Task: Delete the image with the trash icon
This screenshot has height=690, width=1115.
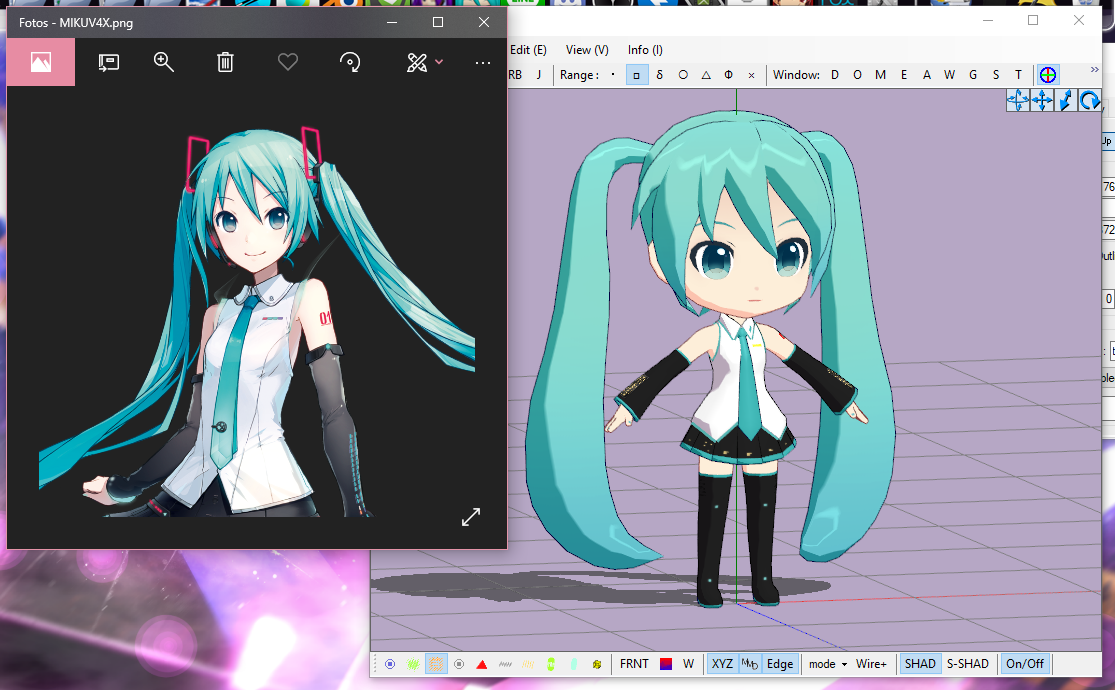Action: coord(225,62)
